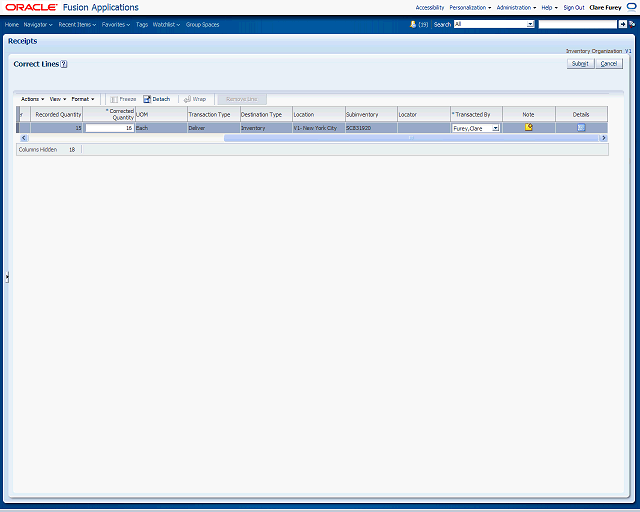Image resolution: width=640 pixels, height=512 pixels.
Task: Click the Correct Lines help icon
Action: [x=64, y=64]
